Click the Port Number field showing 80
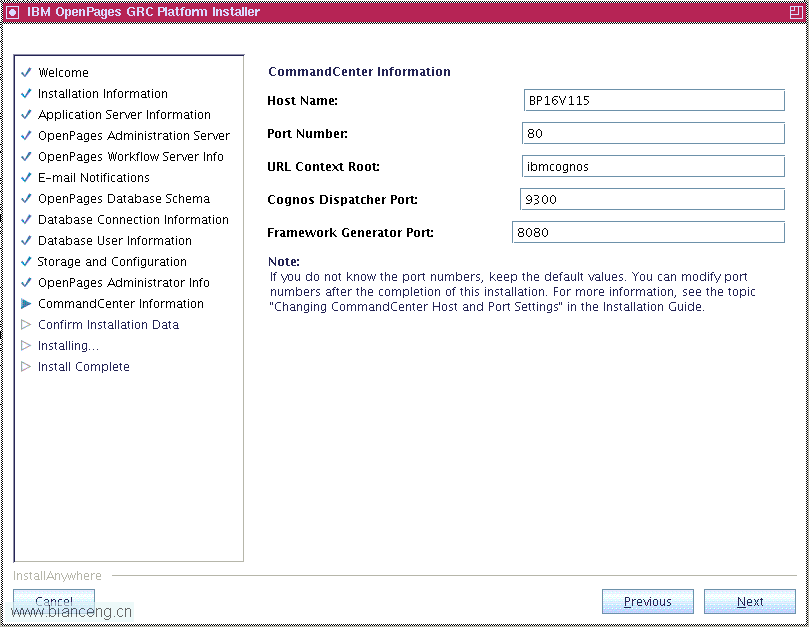Screen dimensions: 809x627 (x=653, y=133)
